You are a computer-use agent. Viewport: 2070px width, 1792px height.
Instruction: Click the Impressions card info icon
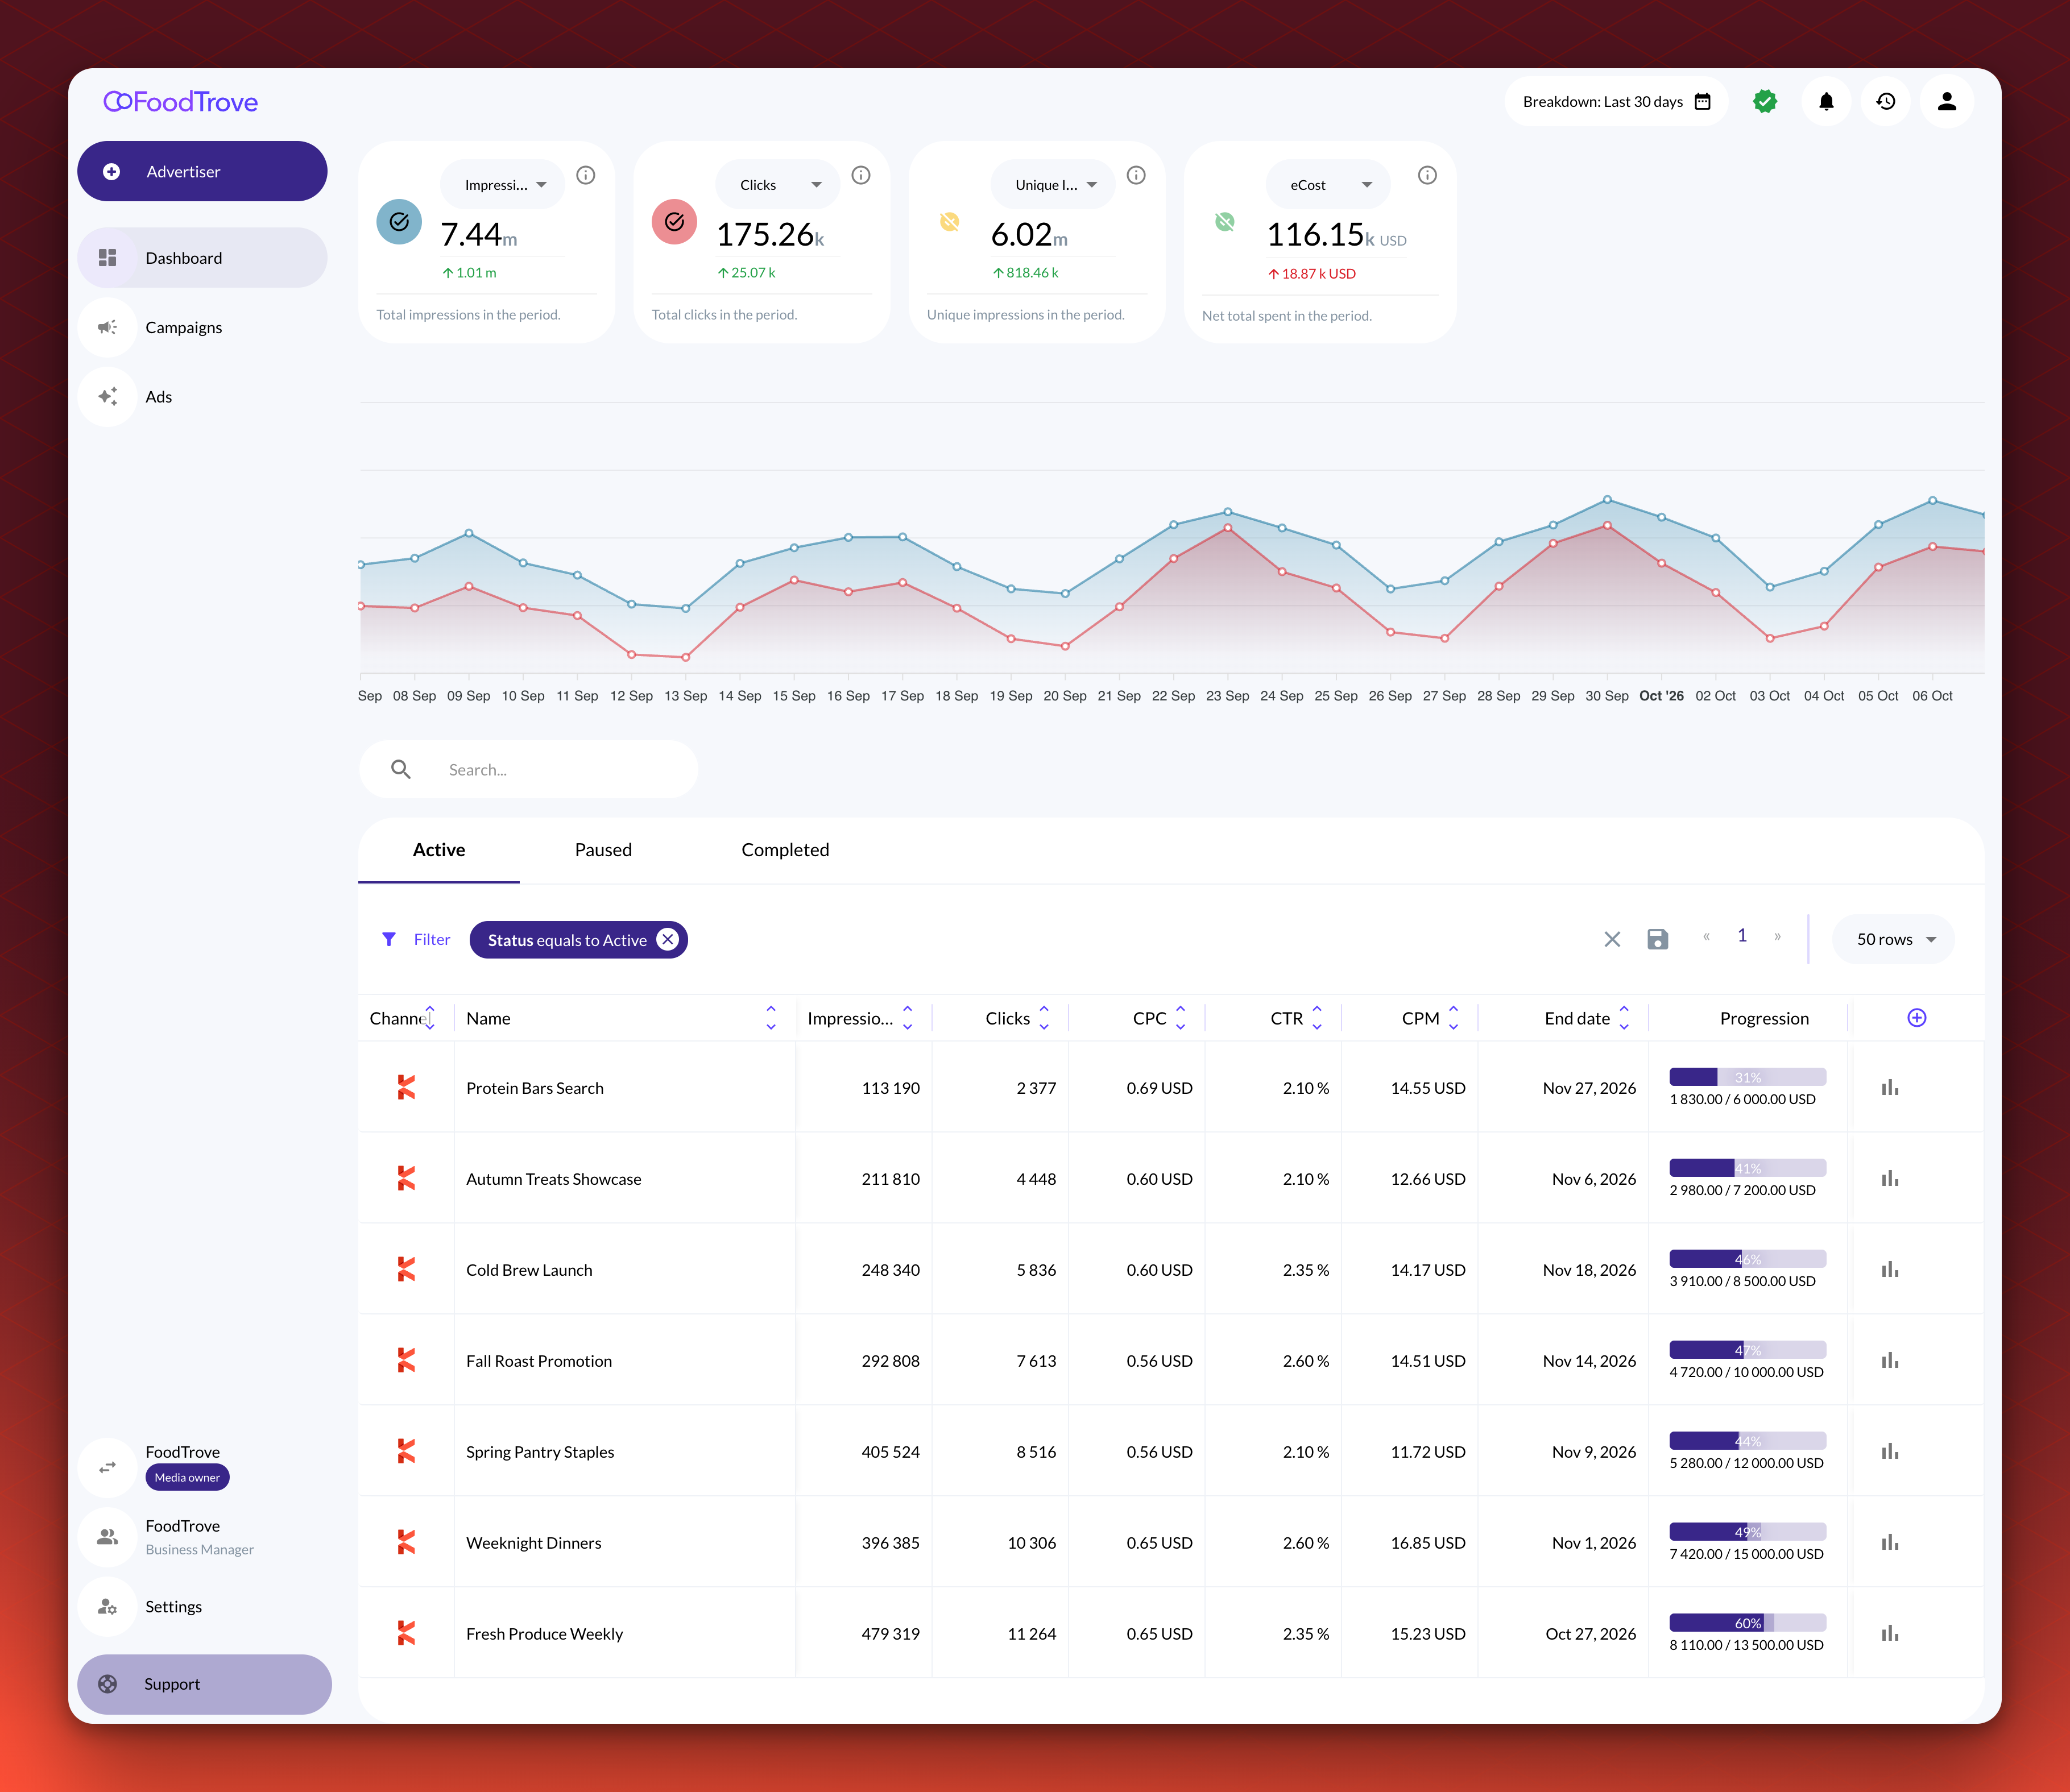[586, 175]
